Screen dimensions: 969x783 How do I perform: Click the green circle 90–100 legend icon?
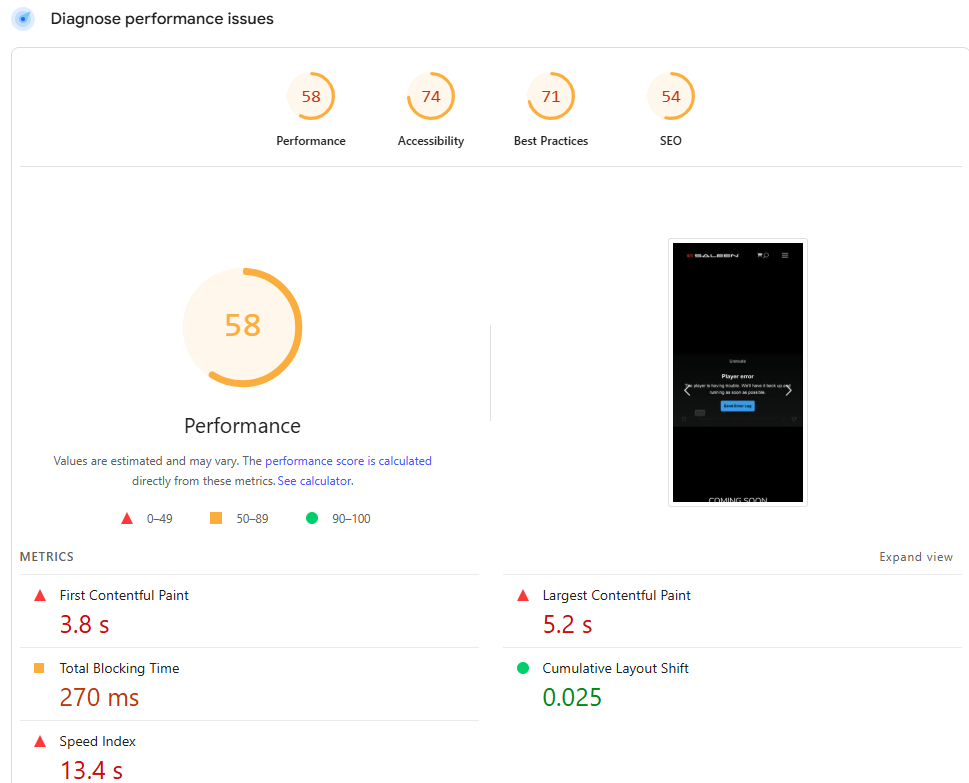click(x=312, y=518)
